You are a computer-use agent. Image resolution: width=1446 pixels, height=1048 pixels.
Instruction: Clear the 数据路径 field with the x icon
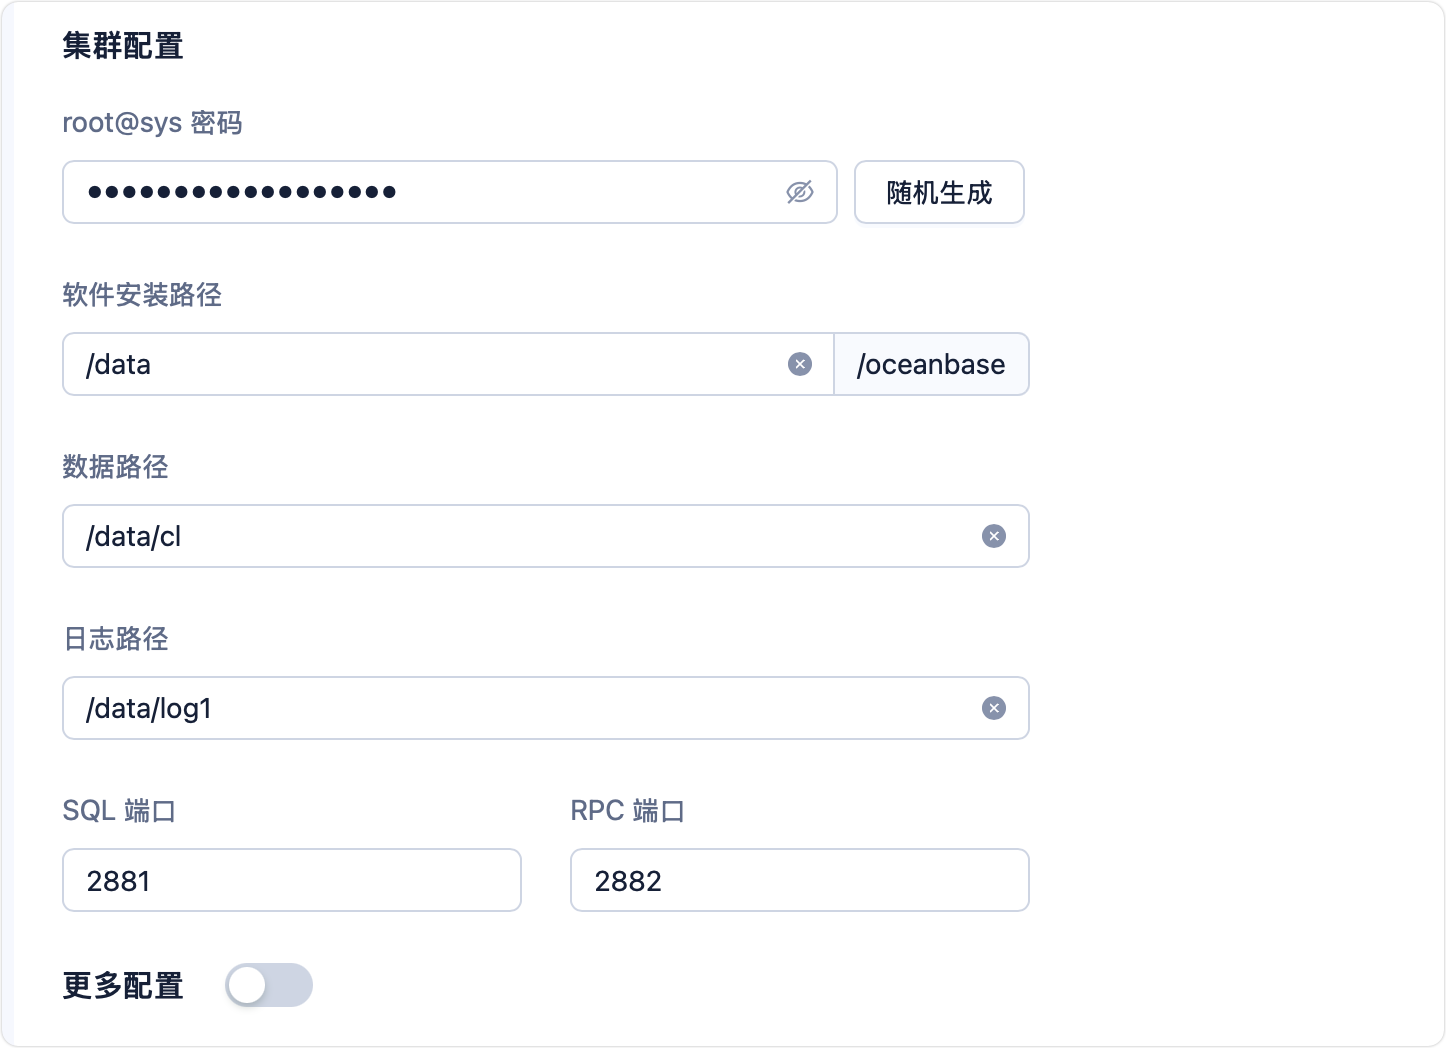tap(994, 536)
